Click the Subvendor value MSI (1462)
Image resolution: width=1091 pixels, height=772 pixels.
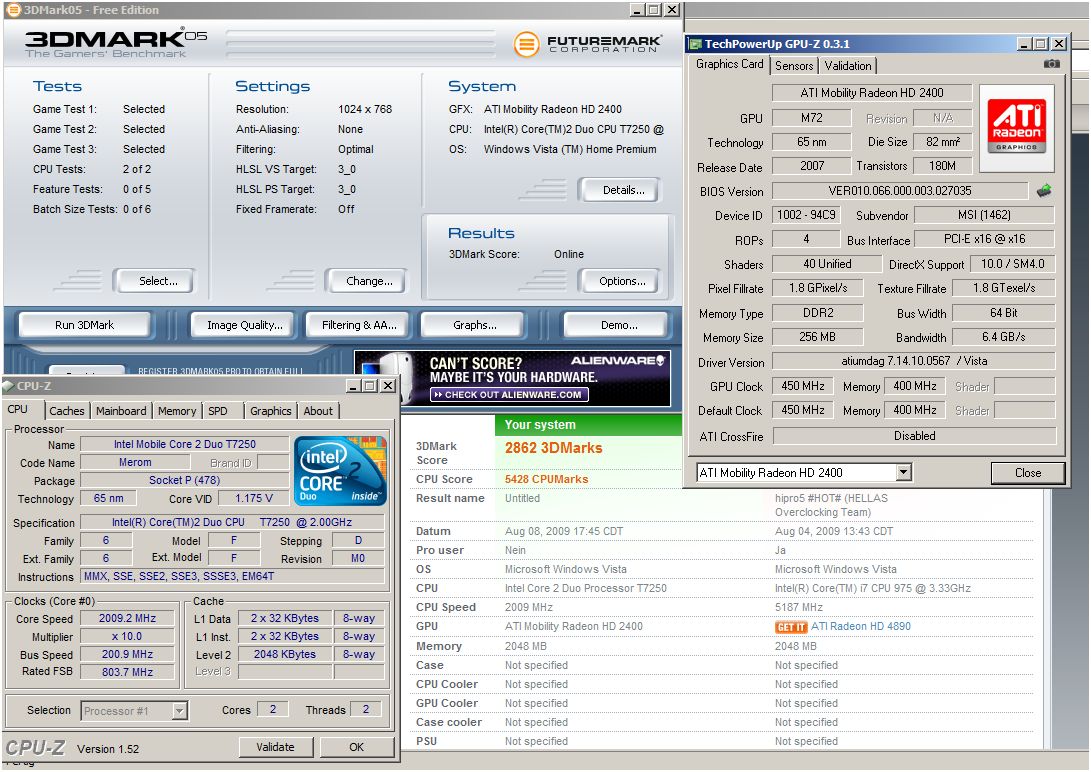[x=984, y=215]
